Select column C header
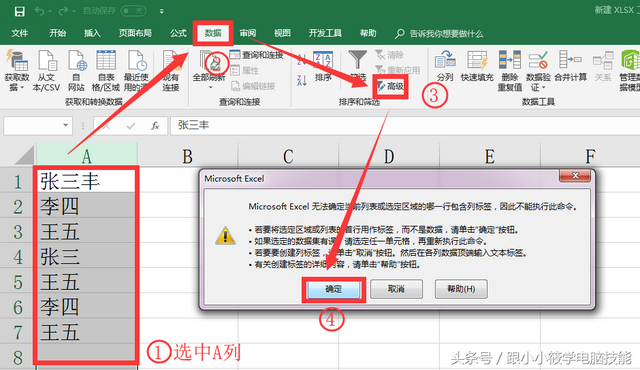This screenshot has height=370, width=640. (x=288, y=156)
